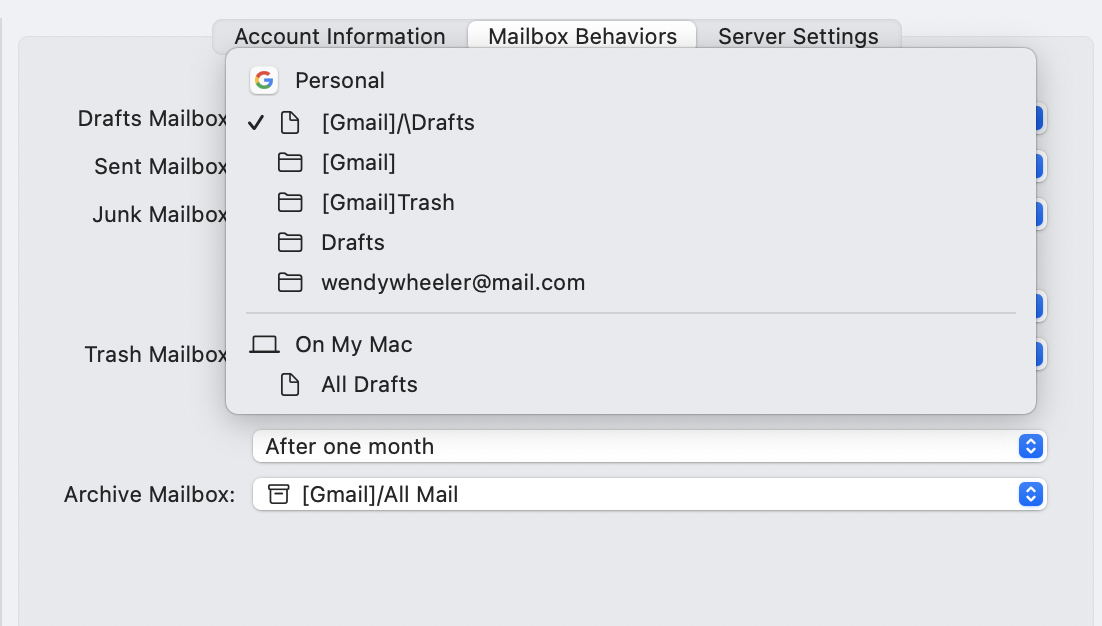Screen dimensions: 1102x626
Task: Choose wendywheeler@mail.com from the mailbox list
Action: click(453, 282)
